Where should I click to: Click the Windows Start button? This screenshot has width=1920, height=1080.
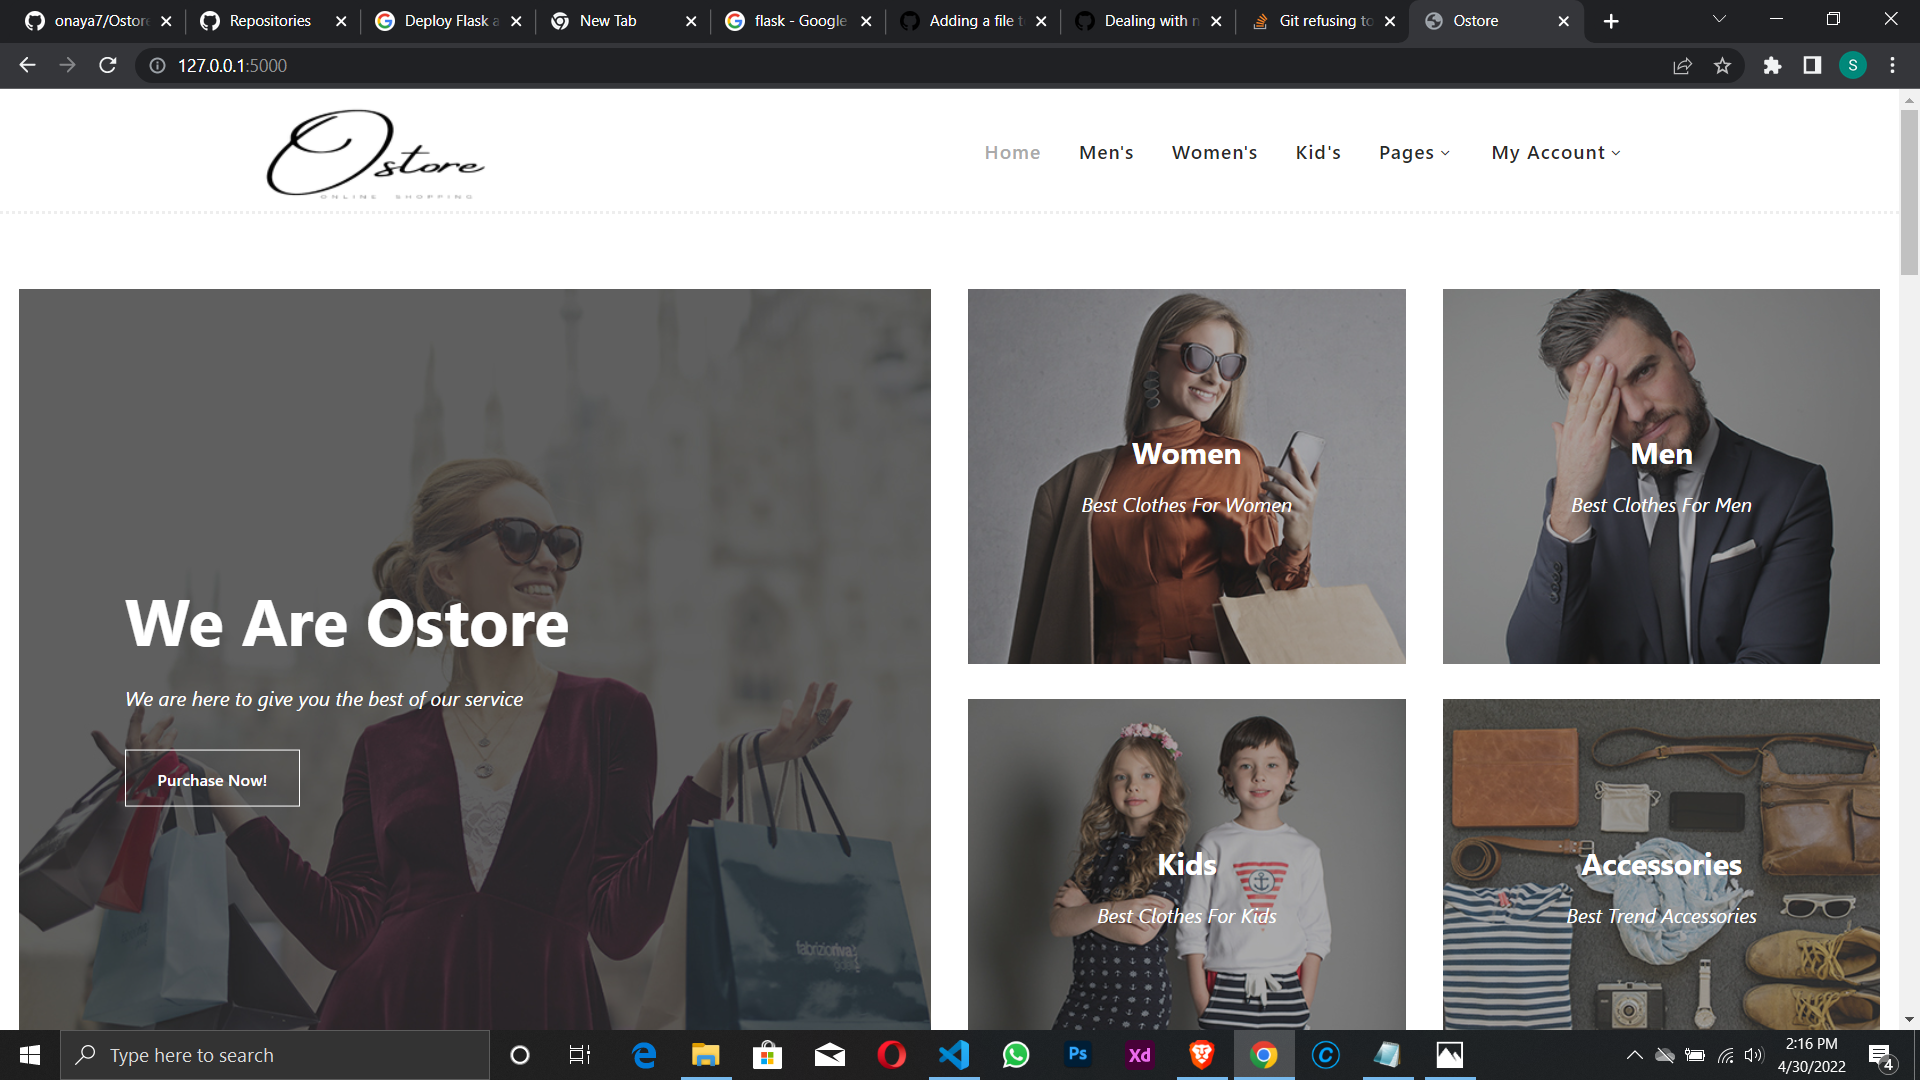[x=30, y=1055]
